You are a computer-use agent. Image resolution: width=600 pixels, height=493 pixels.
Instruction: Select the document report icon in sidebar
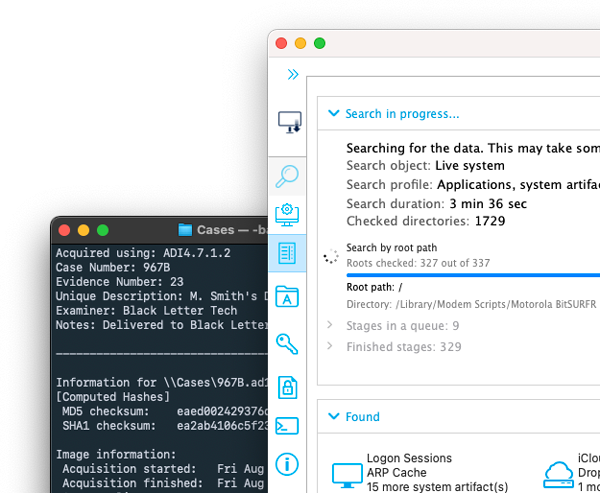pyautogui.click(x=288, y=253)
